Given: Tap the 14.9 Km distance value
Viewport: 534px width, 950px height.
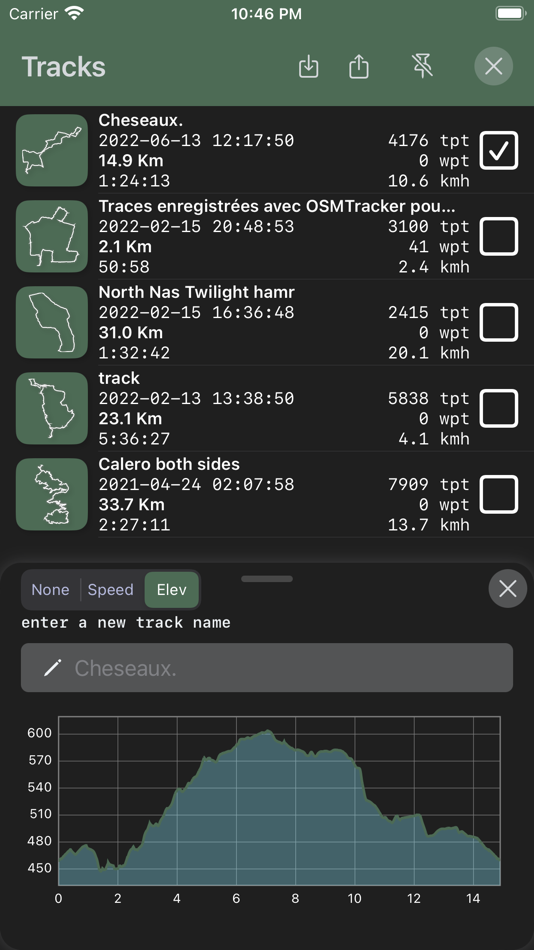Looking at the screenshot, I should pos(131,161).
